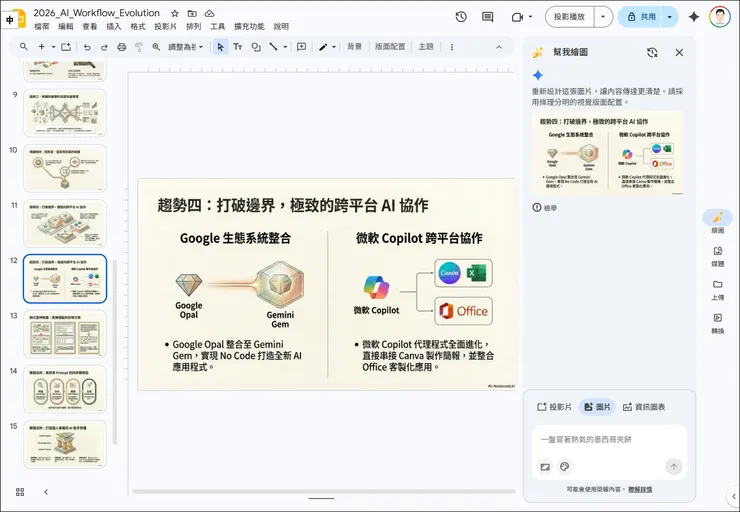Open the 插入 menu

click(114, 26)
